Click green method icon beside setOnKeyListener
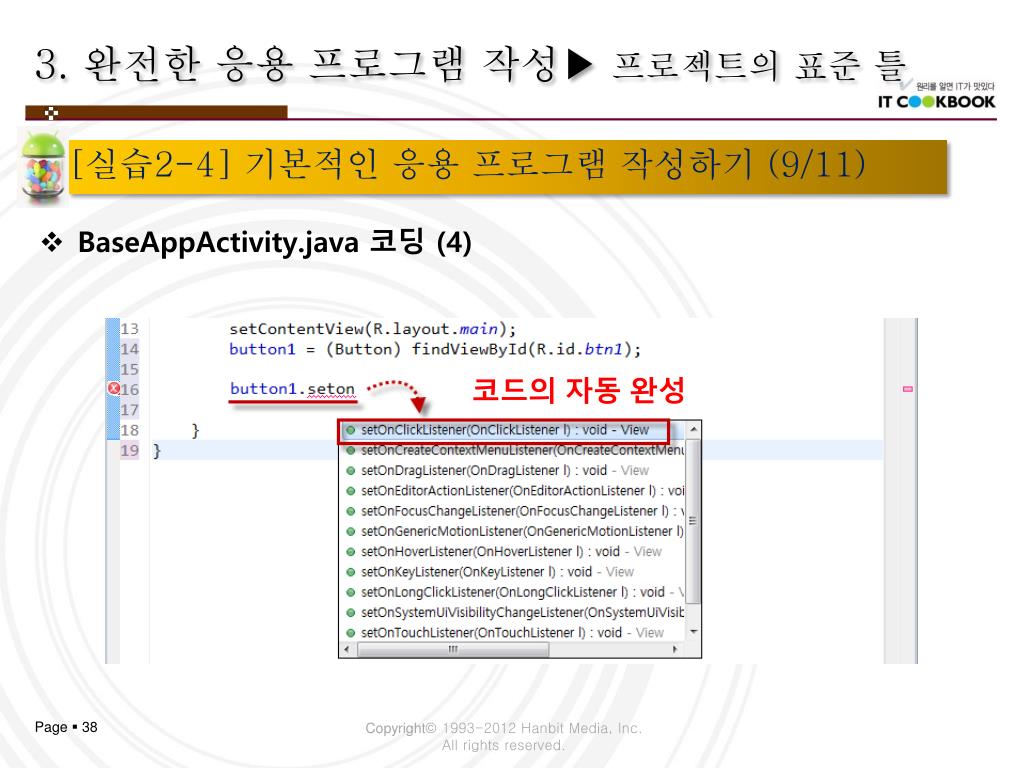 pos(351,571)
